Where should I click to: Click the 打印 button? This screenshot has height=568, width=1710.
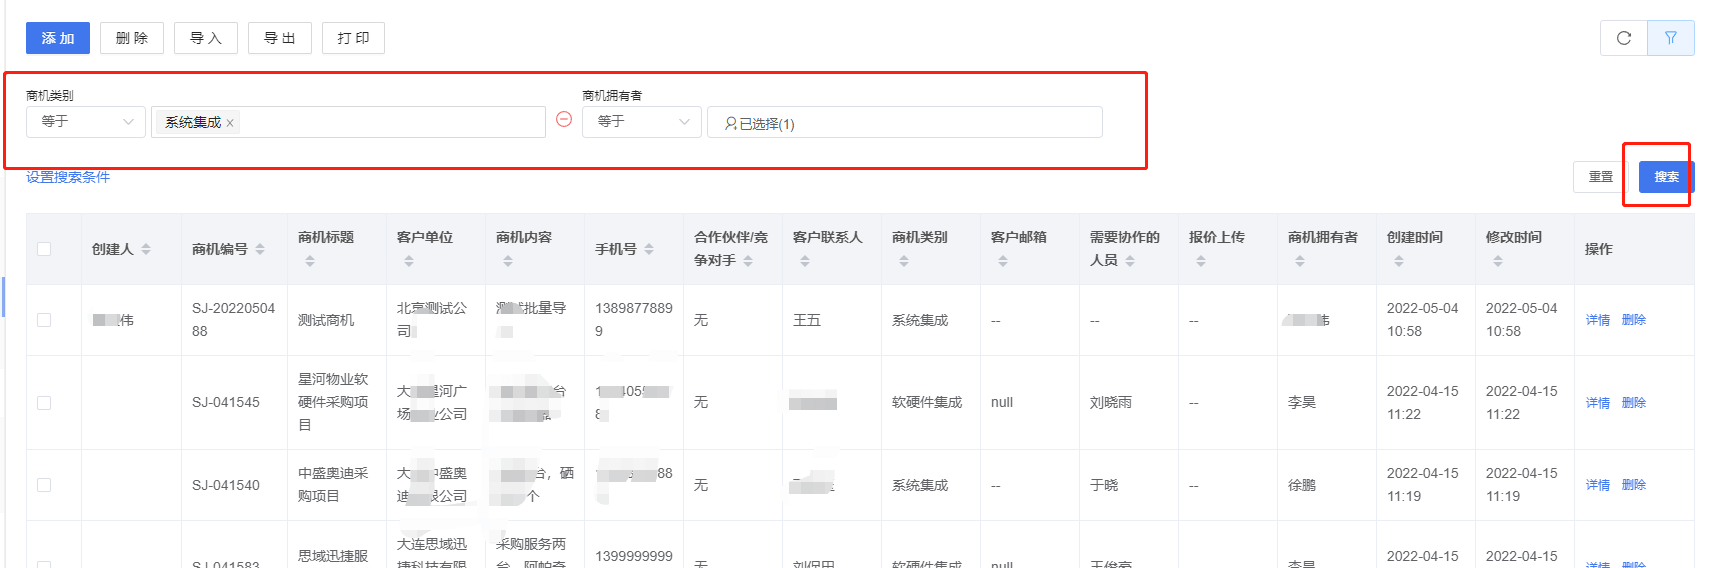354,38
